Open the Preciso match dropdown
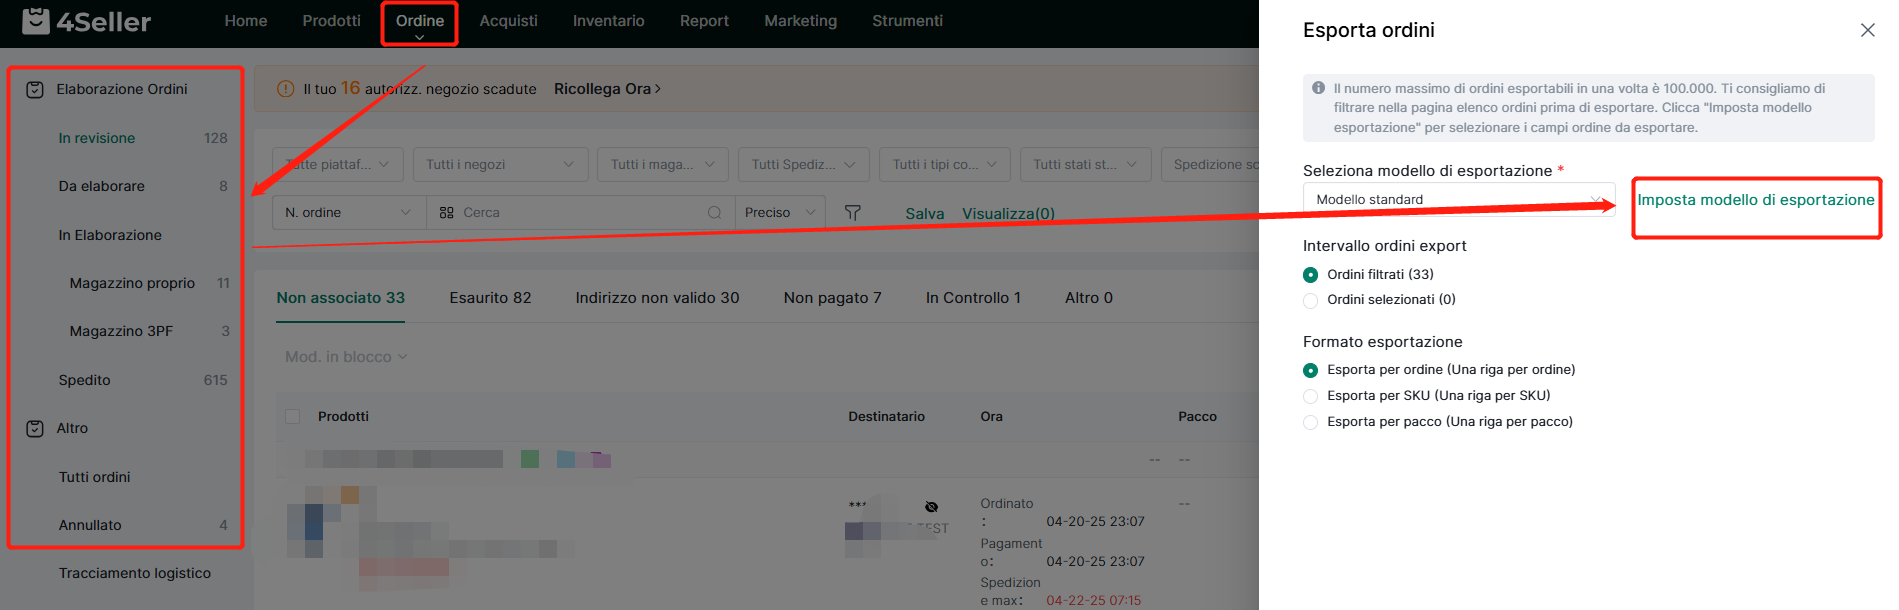The image size is (1899, 610). point(780,213)
